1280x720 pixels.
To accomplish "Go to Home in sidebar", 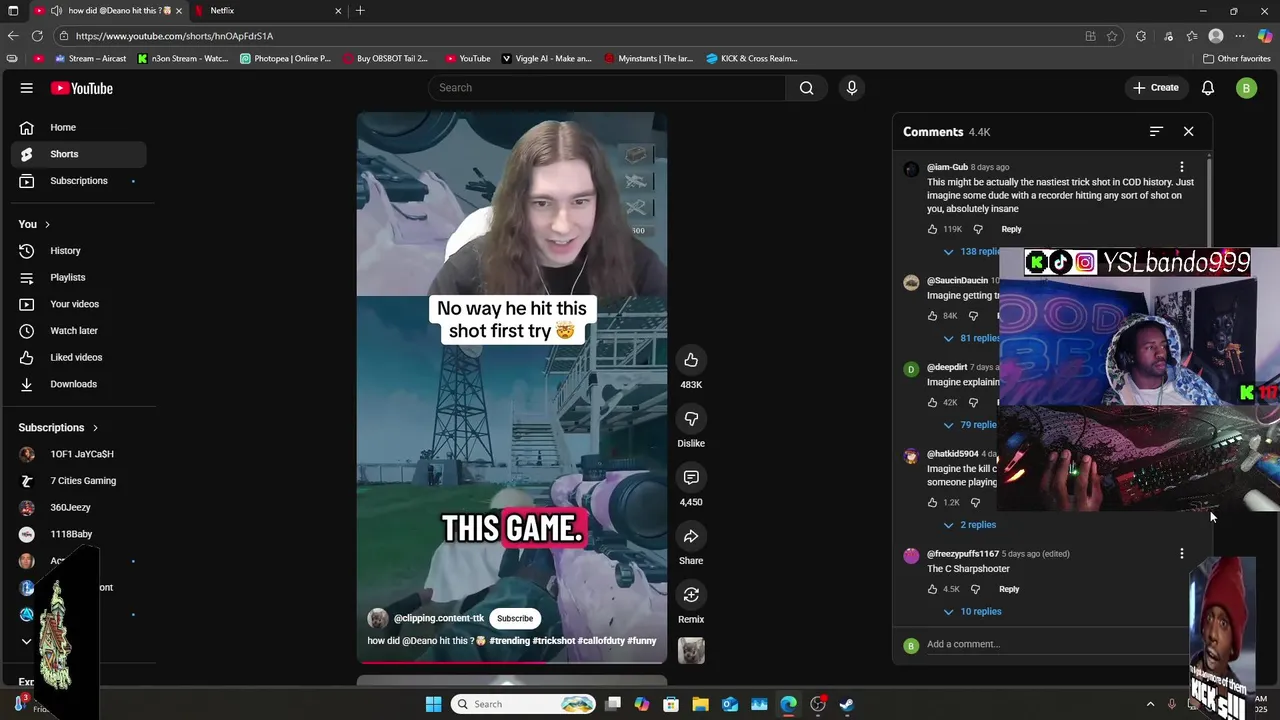I will 78,127.
